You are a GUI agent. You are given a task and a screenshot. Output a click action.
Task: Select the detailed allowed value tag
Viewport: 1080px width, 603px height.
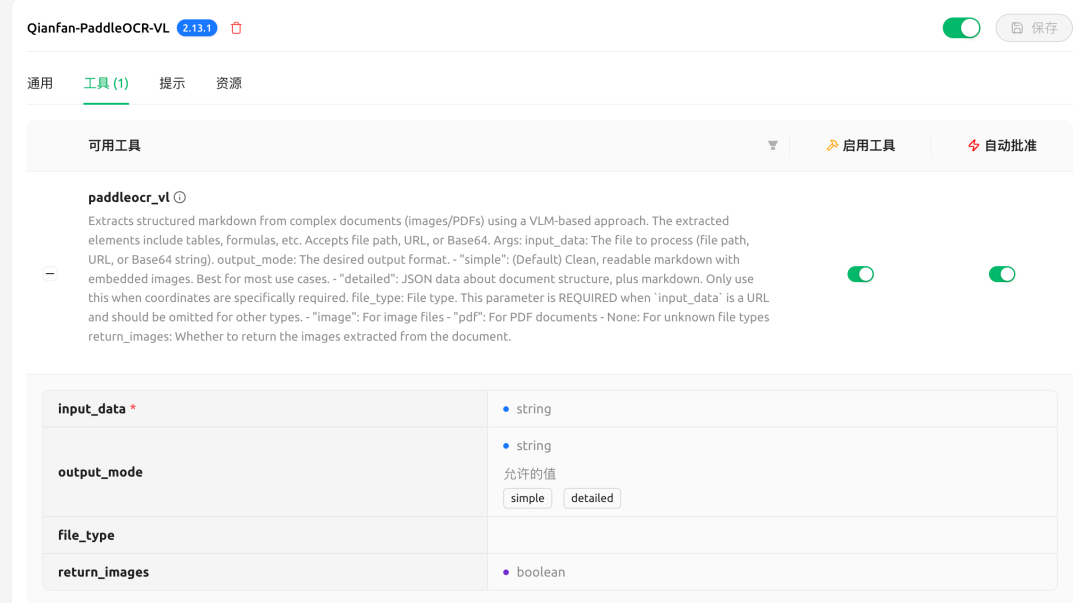(x=592, y=498)
